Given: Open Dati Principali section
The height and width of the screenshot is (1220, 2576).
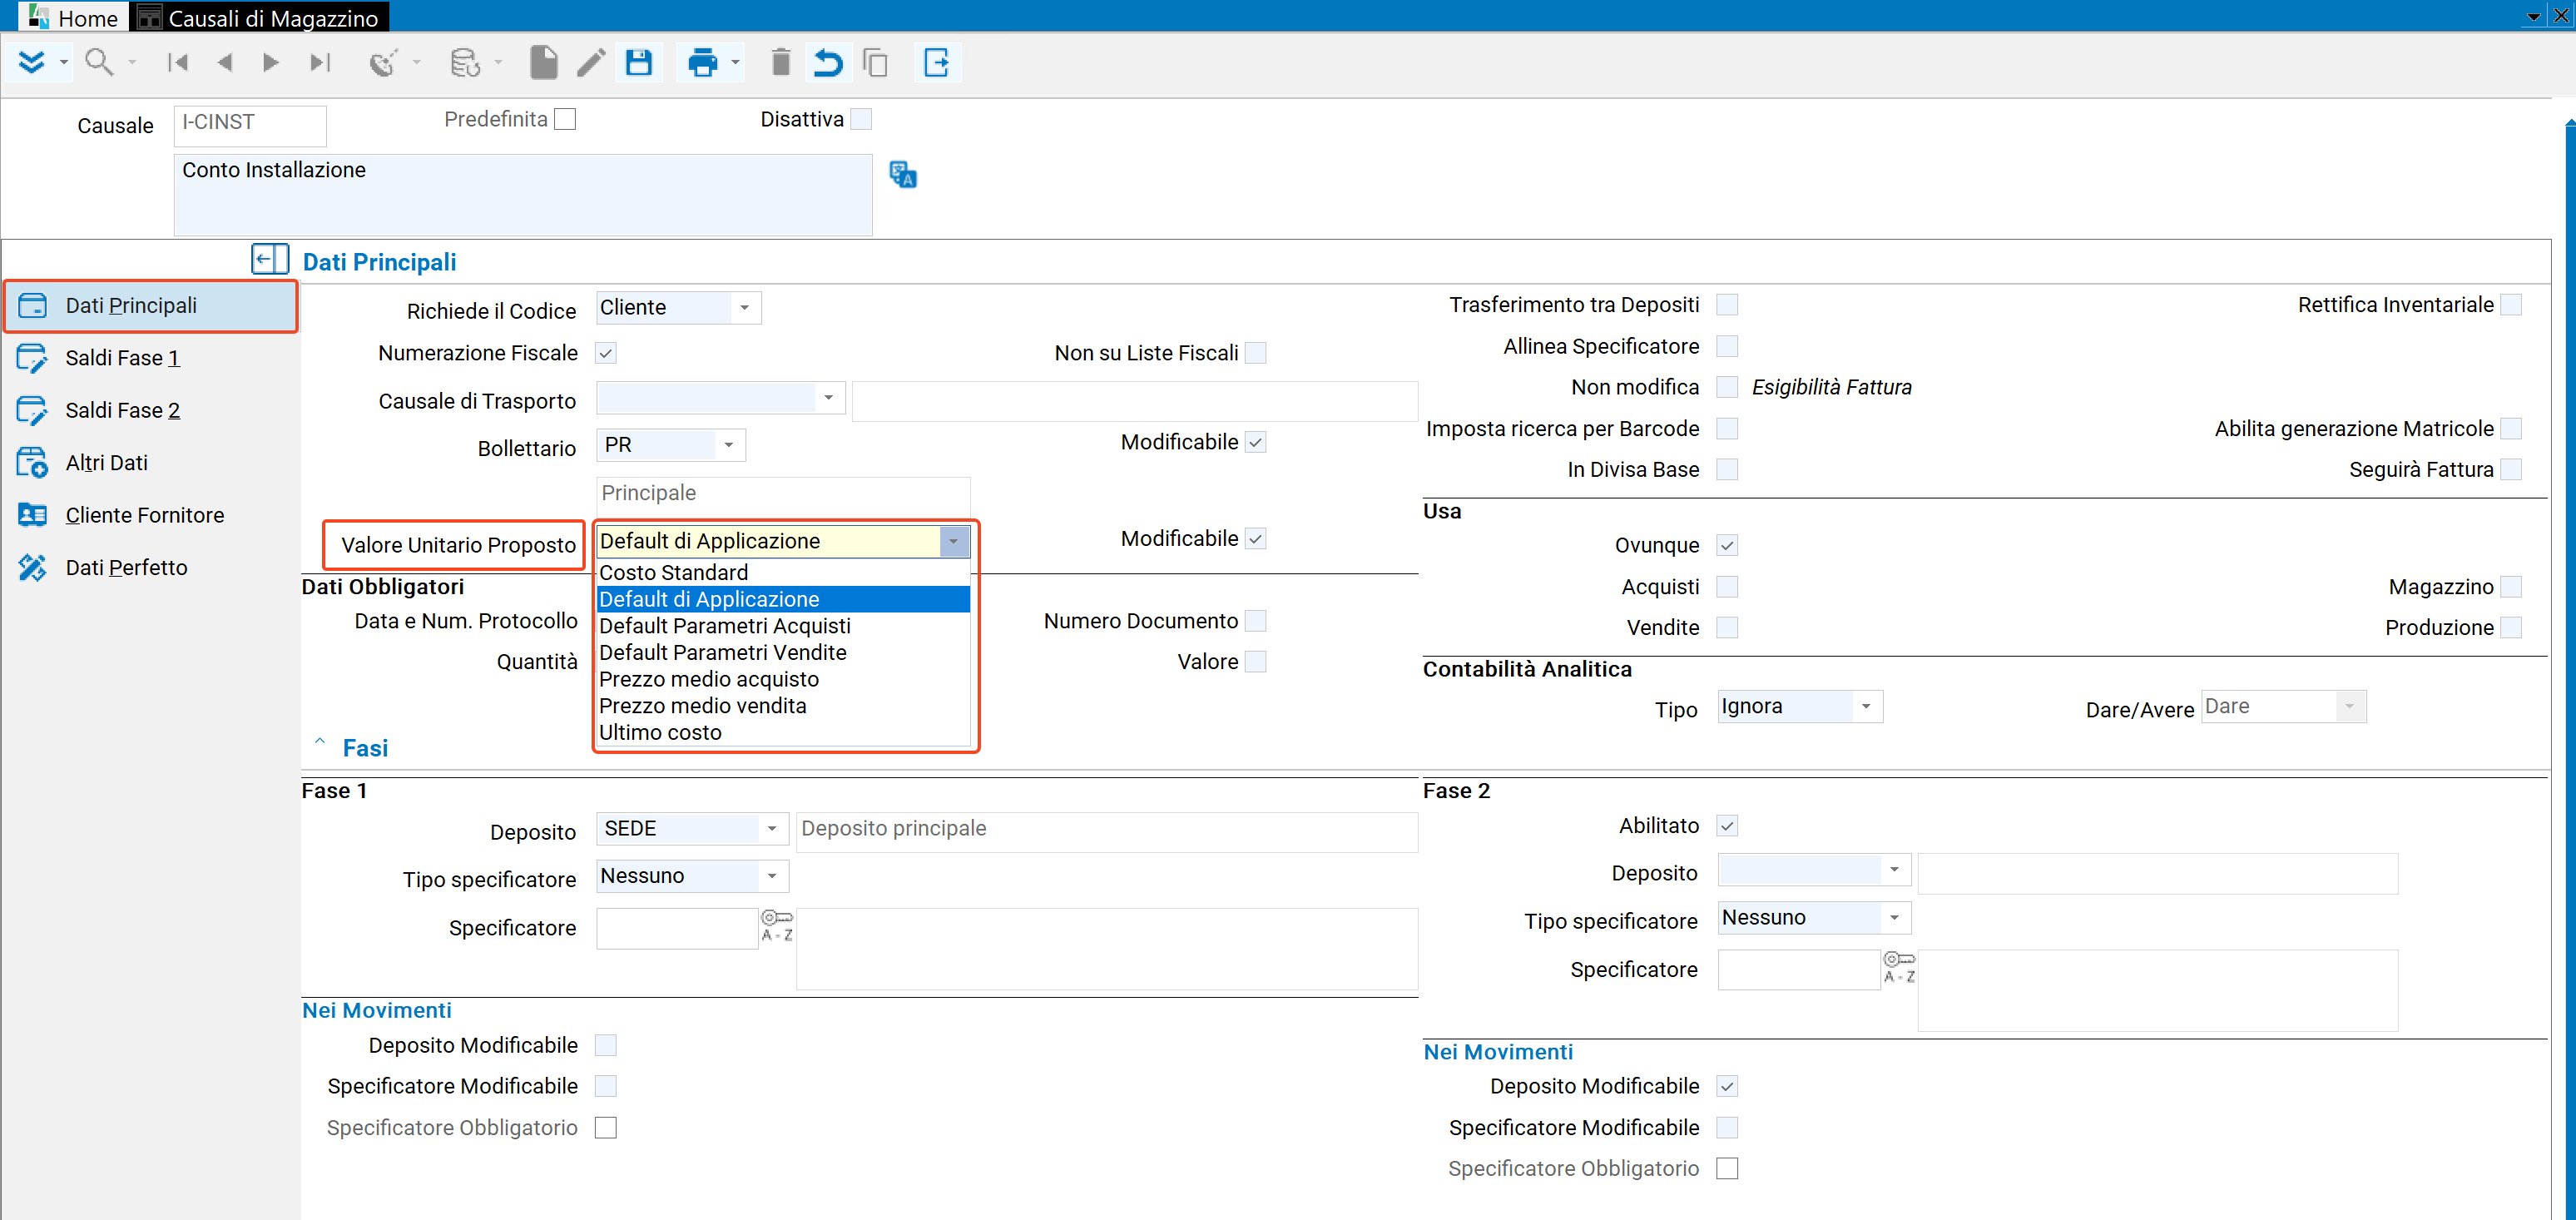Looking at the screenshot, I should [151, 306].
